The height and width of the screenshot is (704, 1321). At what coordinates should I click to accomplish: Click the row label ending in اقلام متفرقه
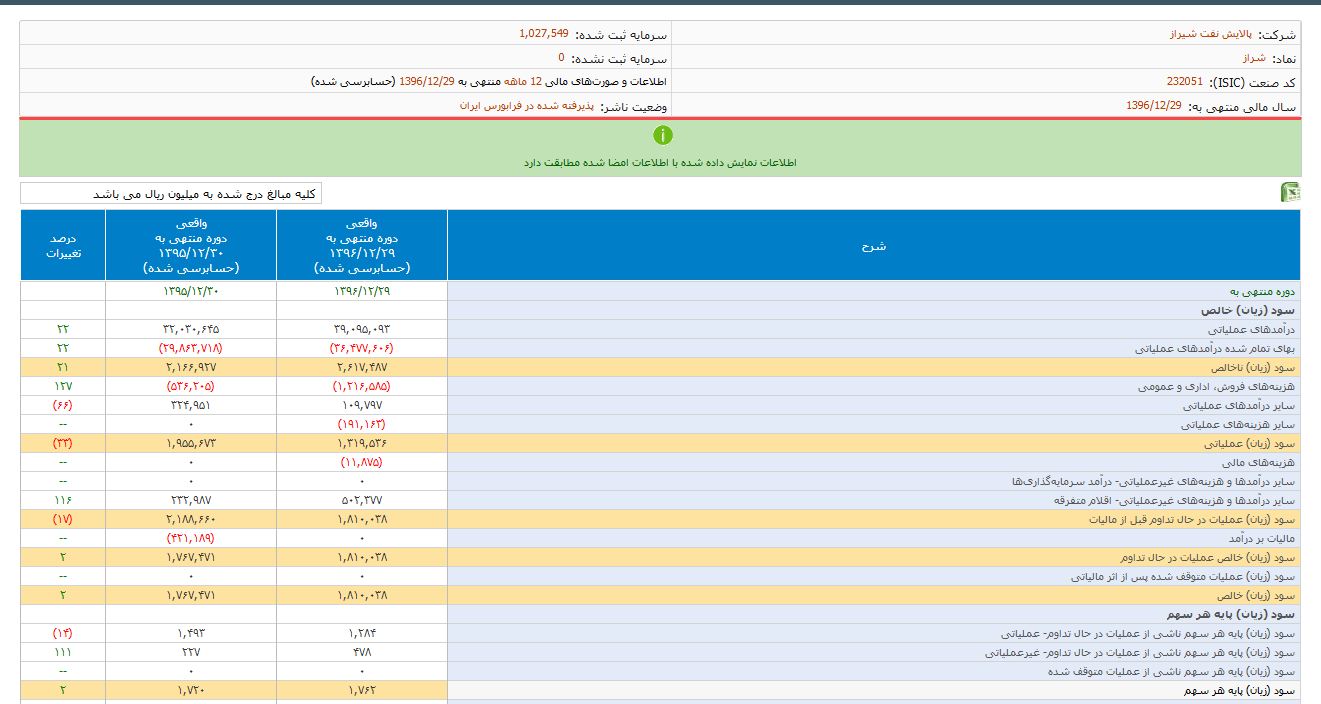(x=1175, y=500)
